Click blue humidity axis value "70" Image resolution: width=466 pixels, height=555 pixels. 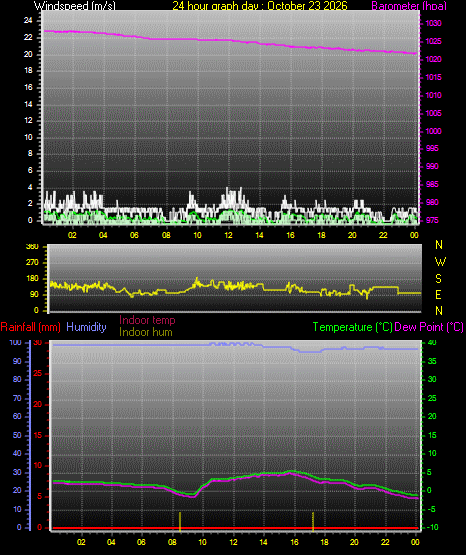17,399
